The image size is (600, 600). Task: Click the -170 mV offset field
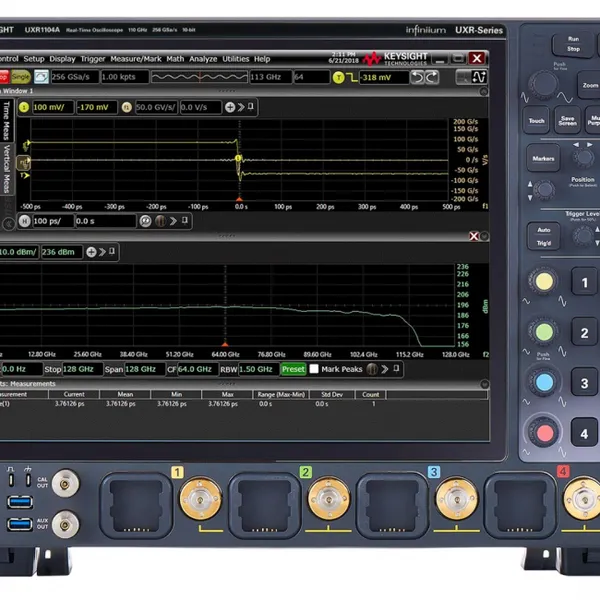[96, 107]
